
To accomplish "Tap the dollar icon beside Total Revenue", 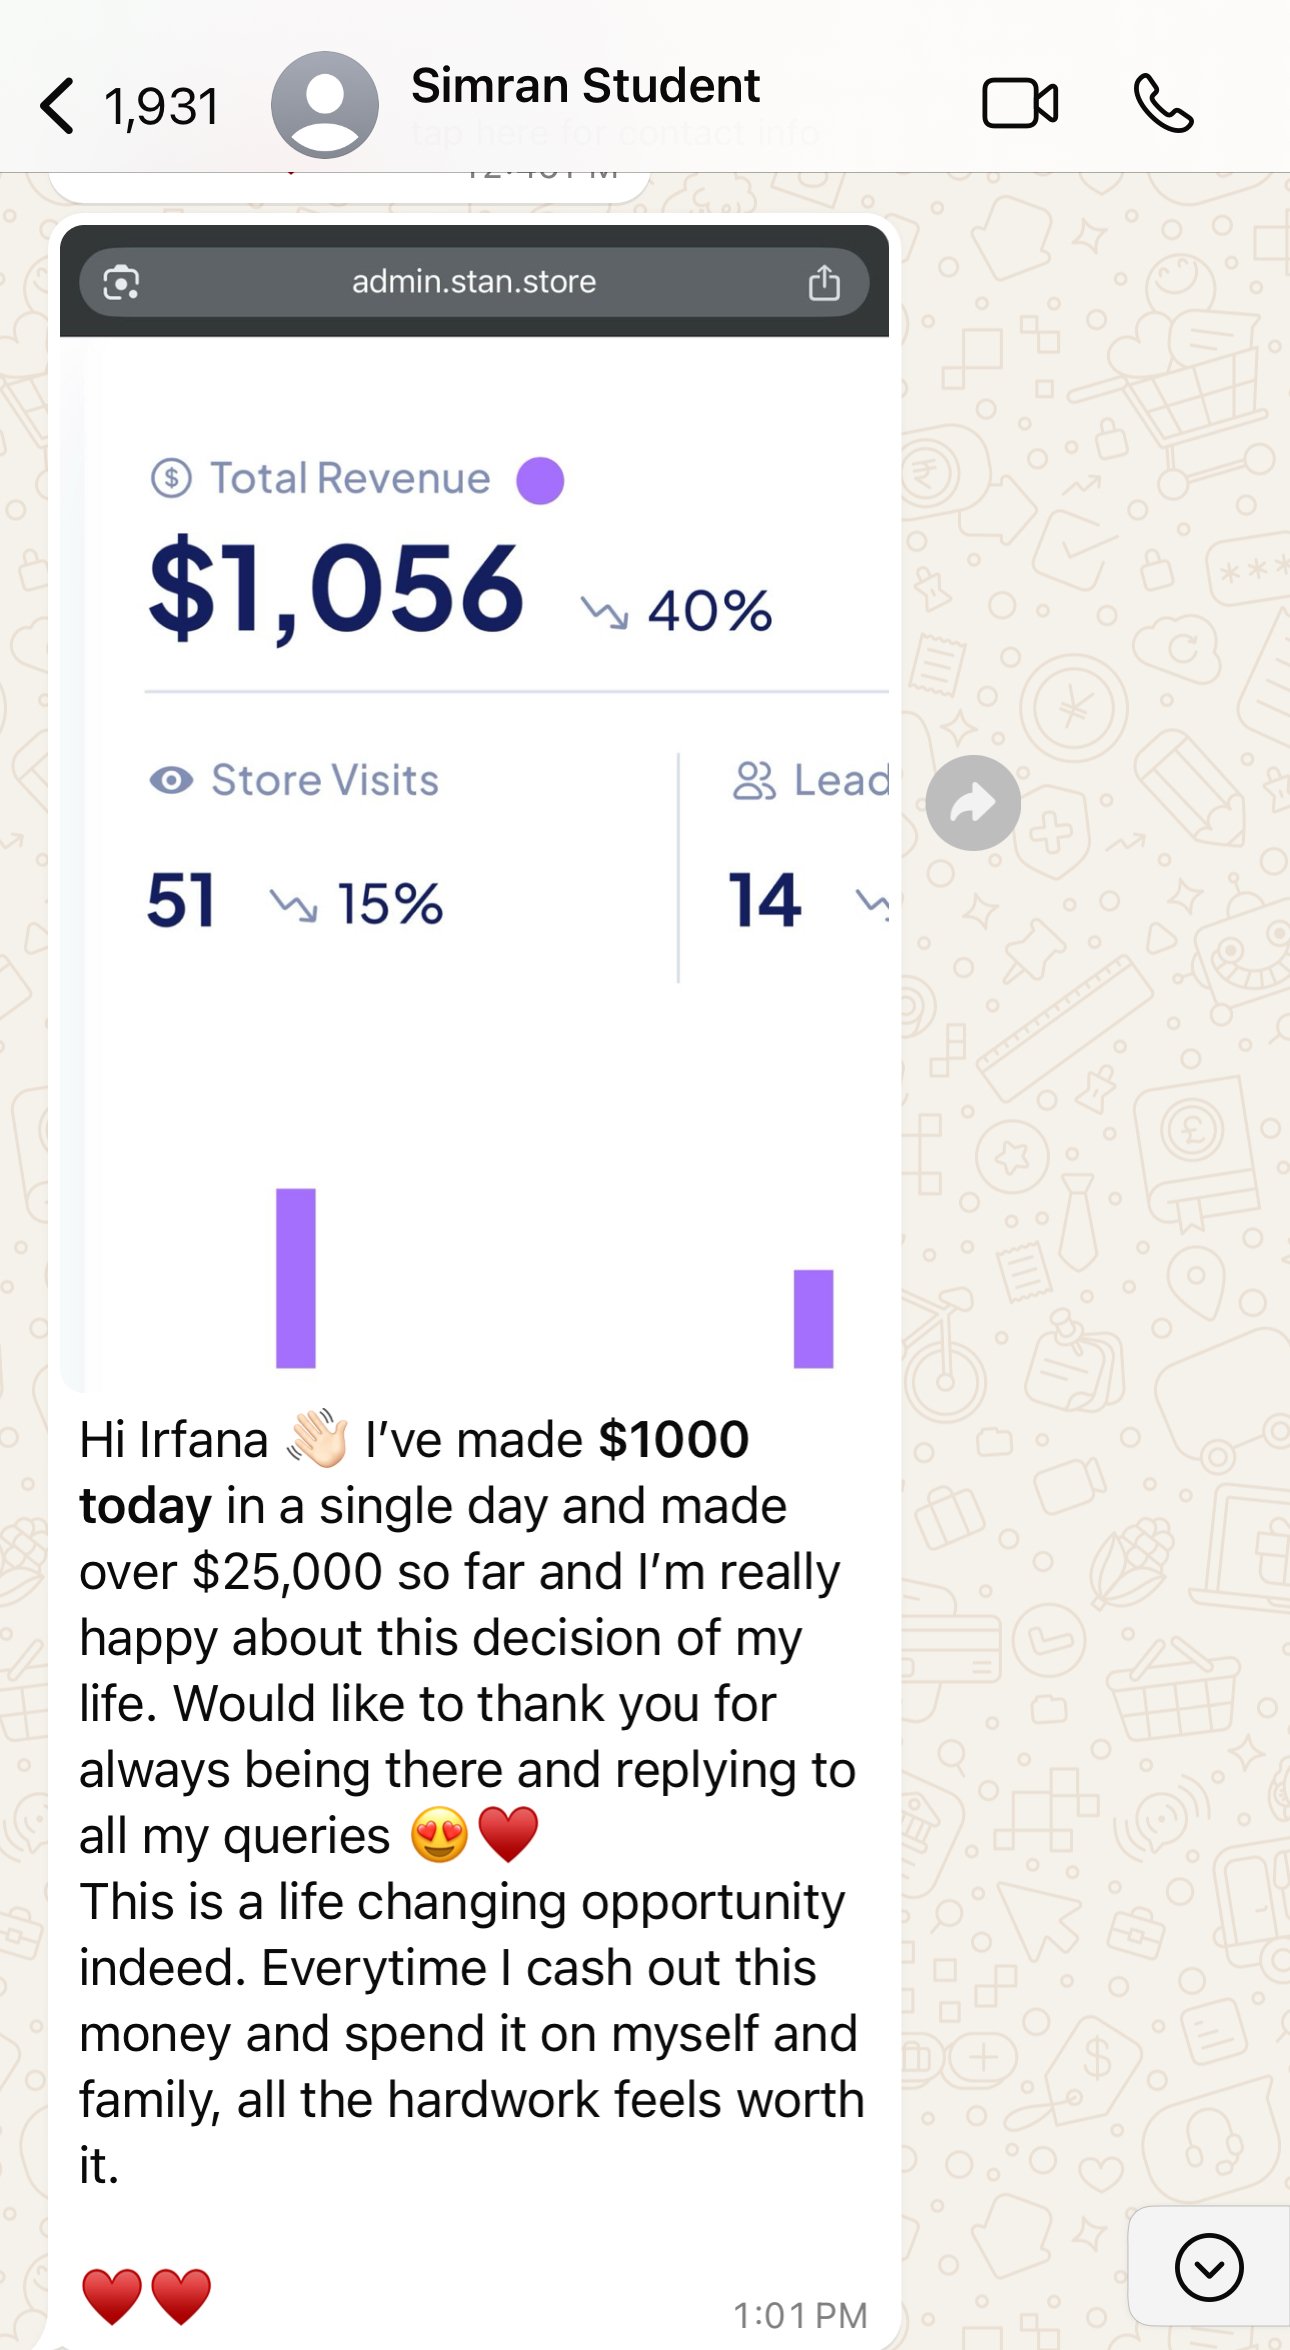I will pyautogui.click(x=171, y=478).
